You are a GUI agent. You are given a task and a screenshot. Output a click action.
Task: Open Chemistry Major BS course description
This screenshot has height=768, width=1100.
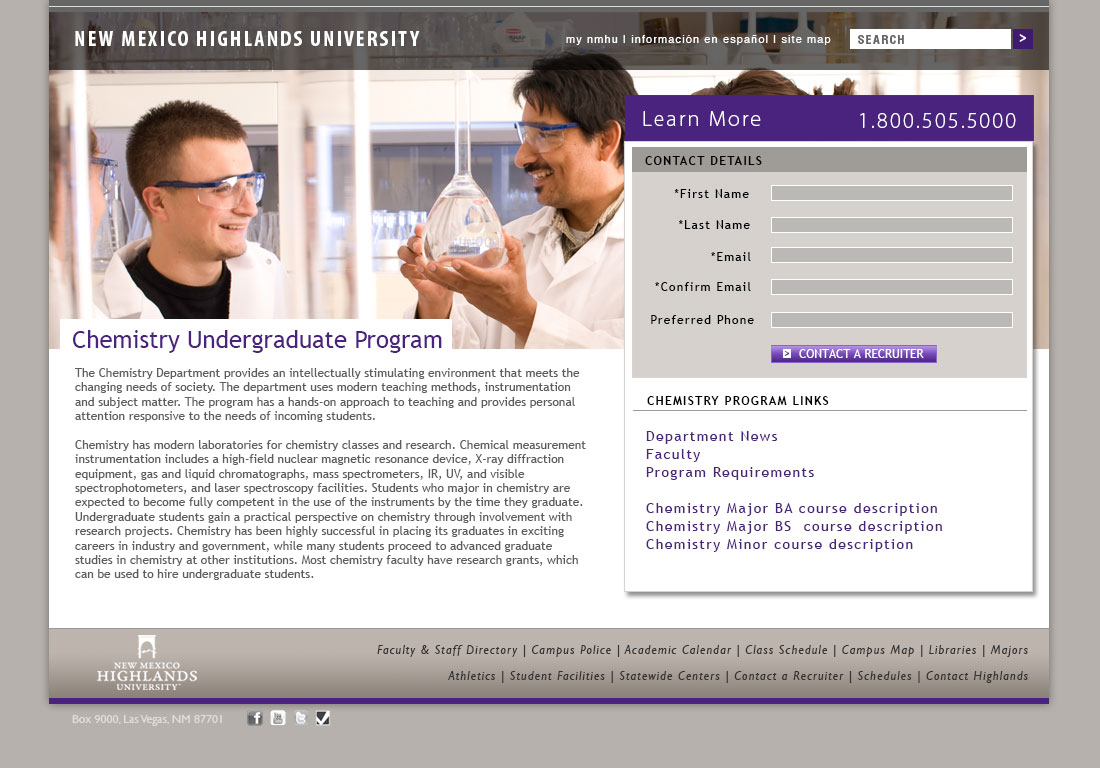pos(794,527)
